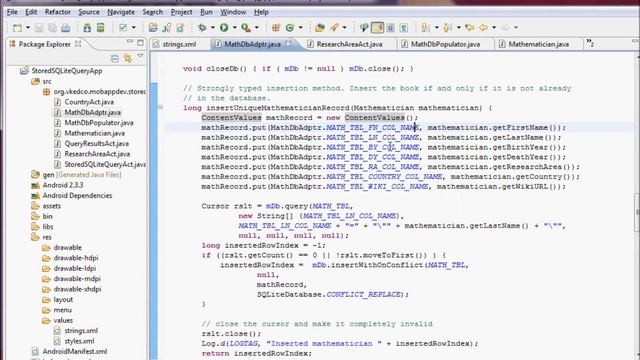Open the New wizard dropdown arrow
Viewport: 640px width, 360px height.
coord(28,28)
